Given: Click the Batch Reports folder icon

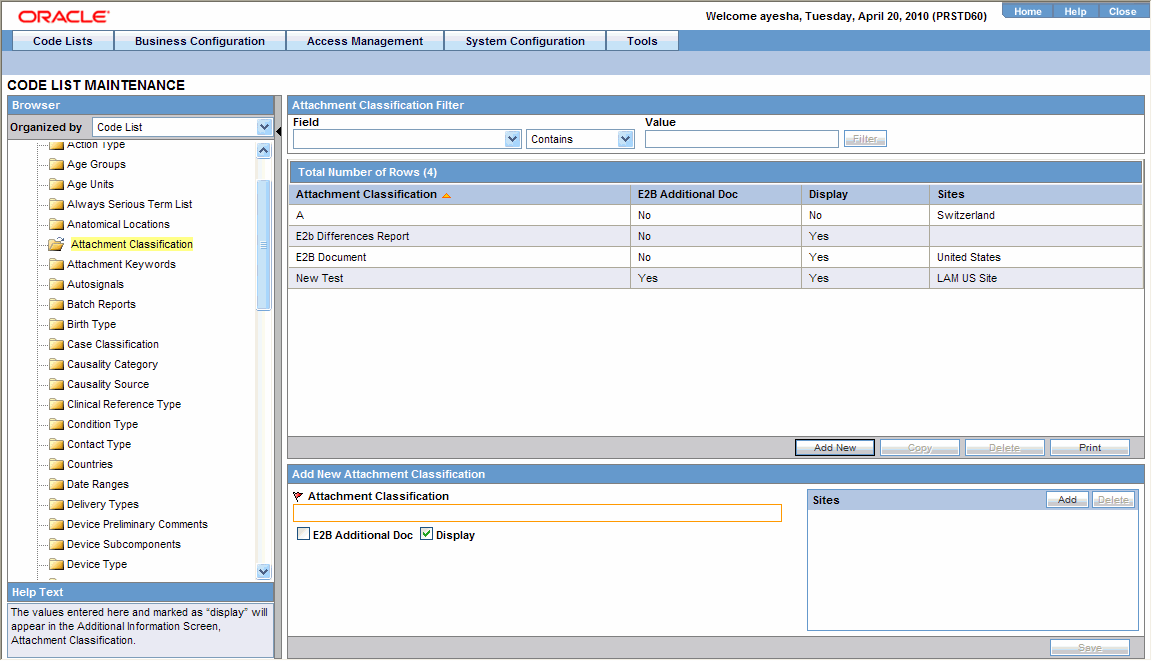Looking at the screenshot, I should coord(57,304).
